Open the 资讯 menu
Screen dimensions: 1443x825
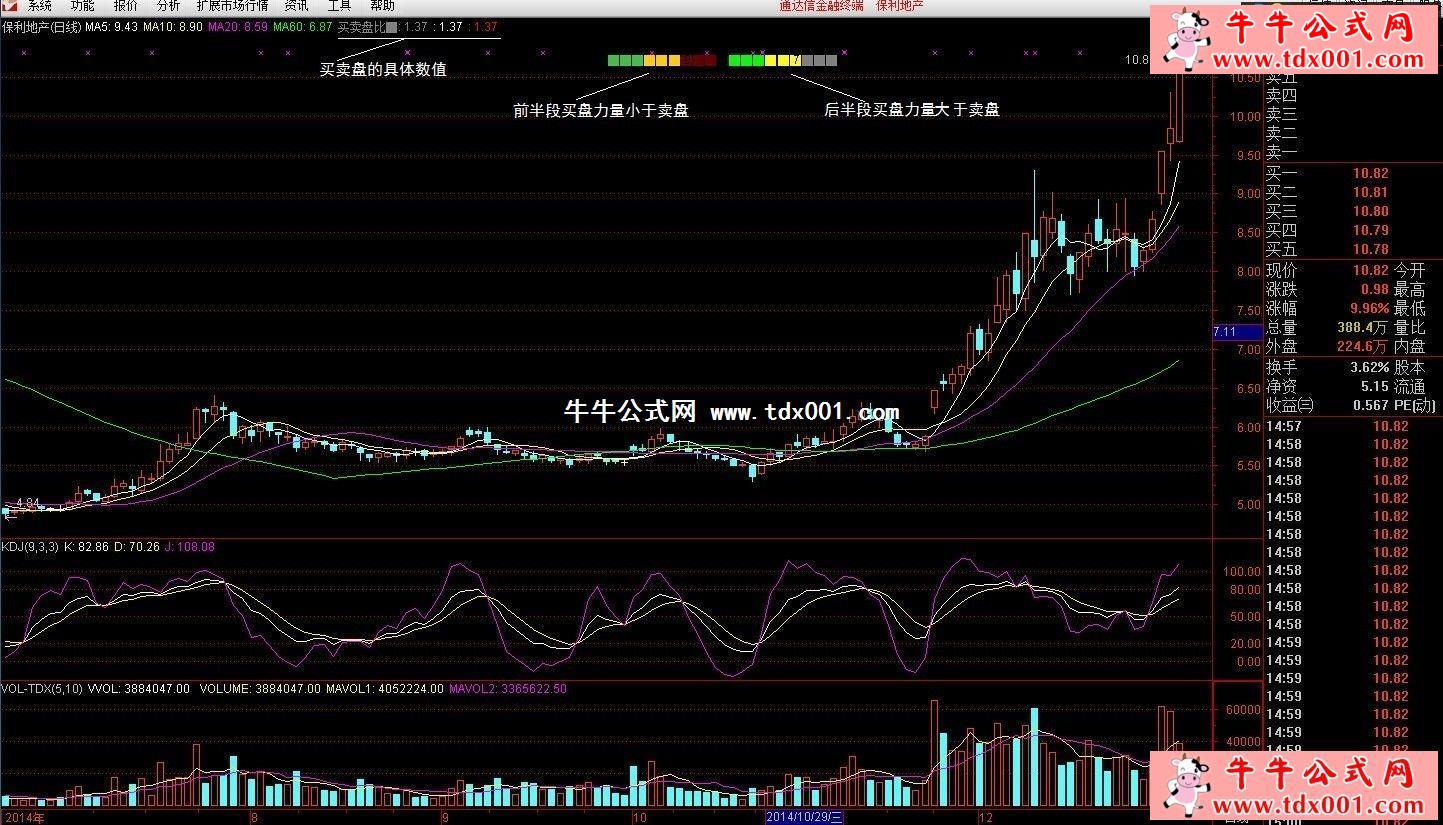pyautogui.click(x=297, y=5)
